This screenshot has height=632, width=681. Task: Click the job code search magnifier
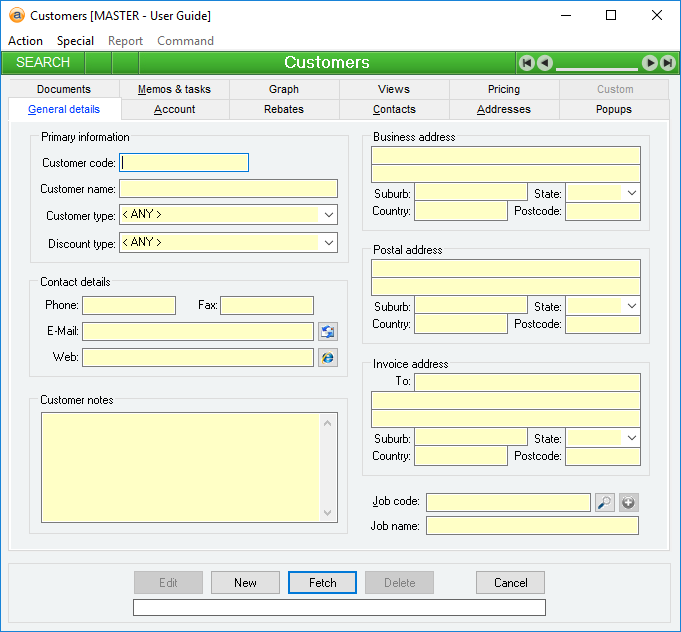click(x=604, y=503)
